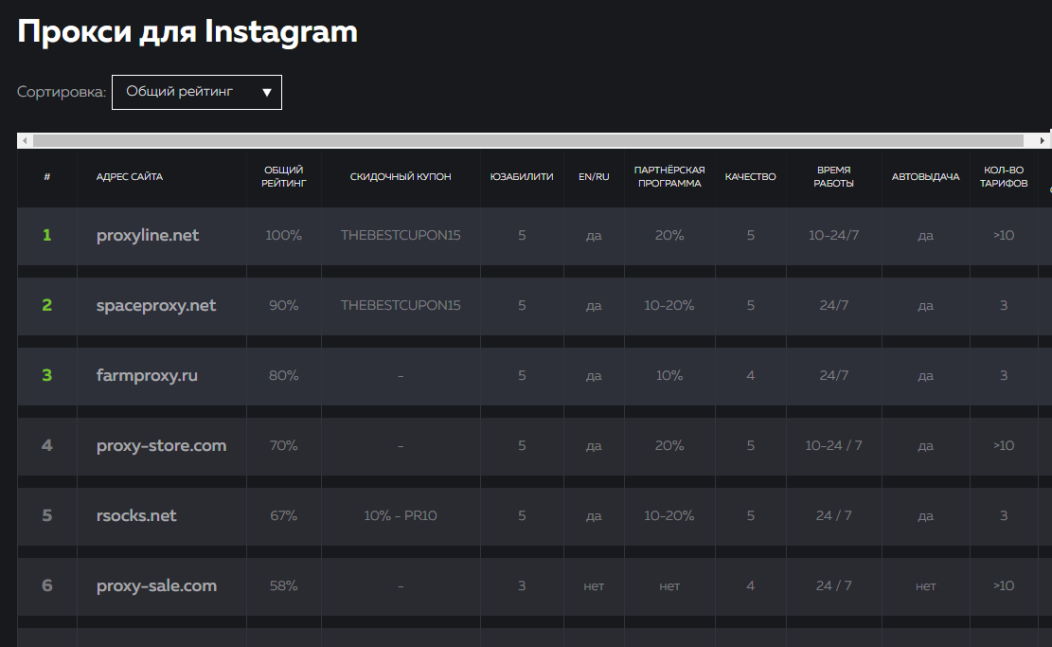Open the spaceproxy.net site link

pyautogui.click(x=156, y=306)
